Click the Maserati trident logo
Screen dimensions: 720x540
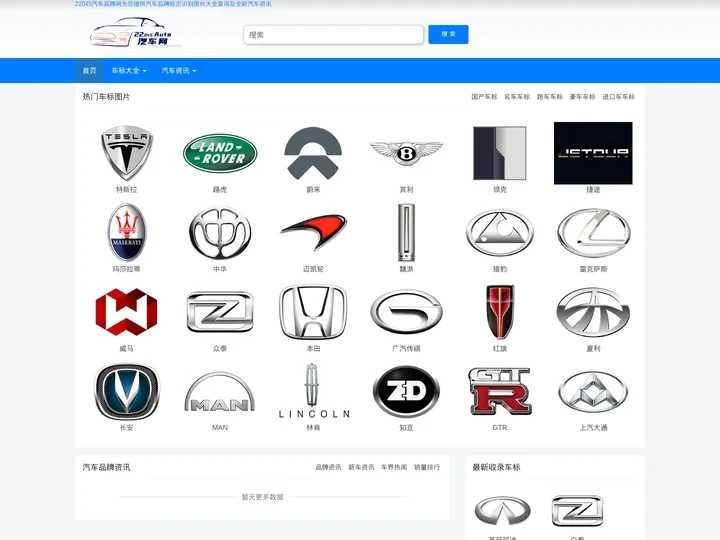coord(127,233)
